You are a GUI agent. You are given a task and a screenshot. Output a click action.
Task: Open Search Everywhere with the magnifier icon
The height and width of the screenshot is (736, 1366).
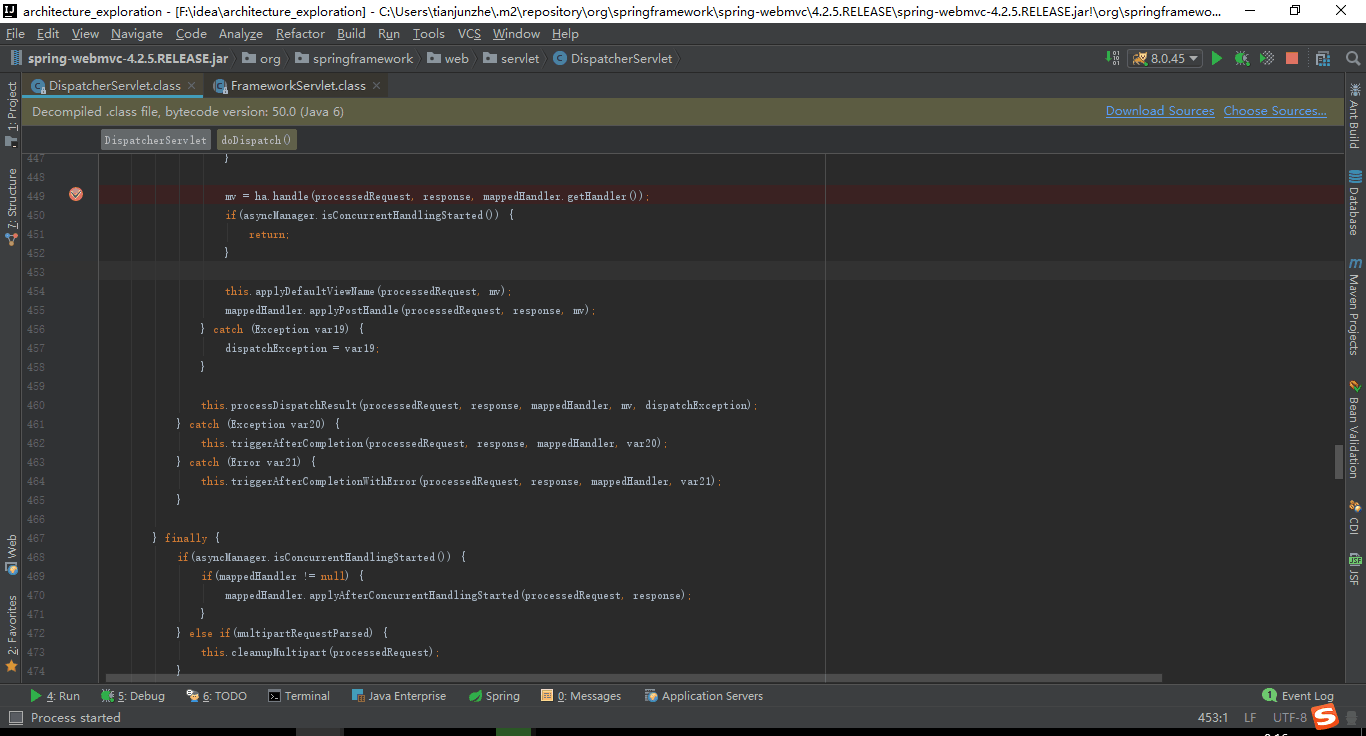click(x=1353, y=59)
